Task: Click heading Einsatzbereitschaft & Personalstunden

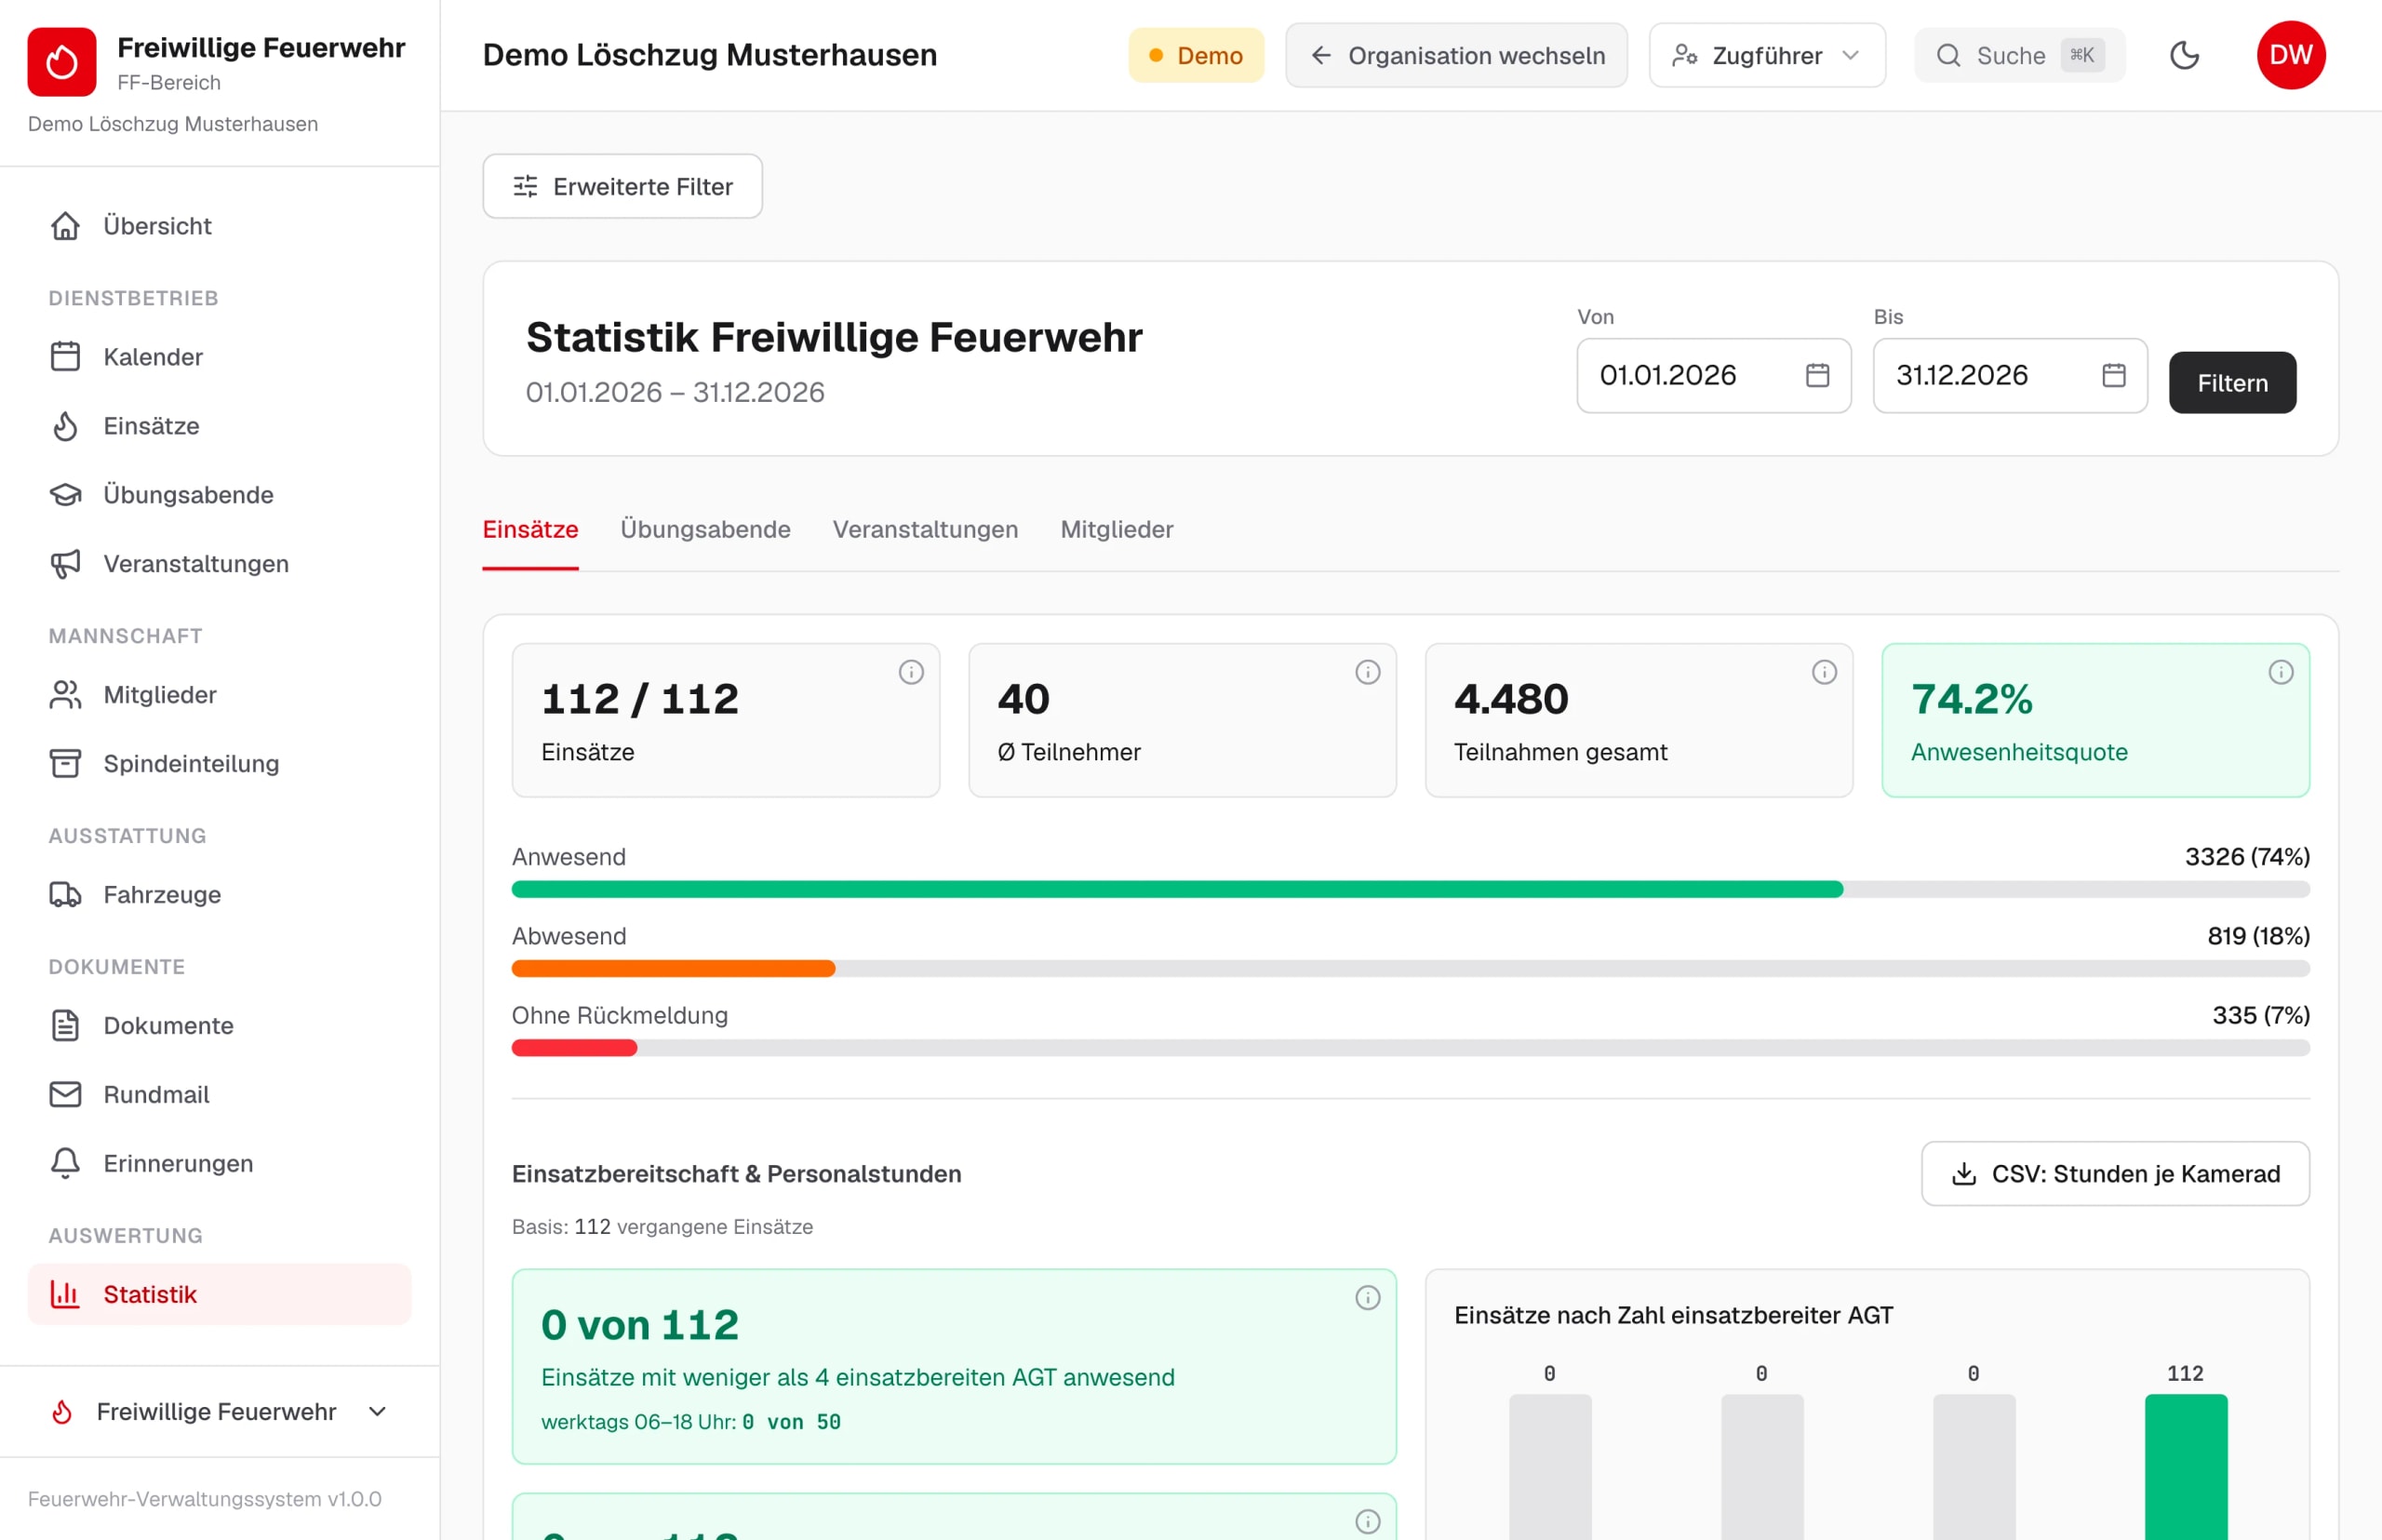Action: pyautogui.click(x=737, y=1174)
